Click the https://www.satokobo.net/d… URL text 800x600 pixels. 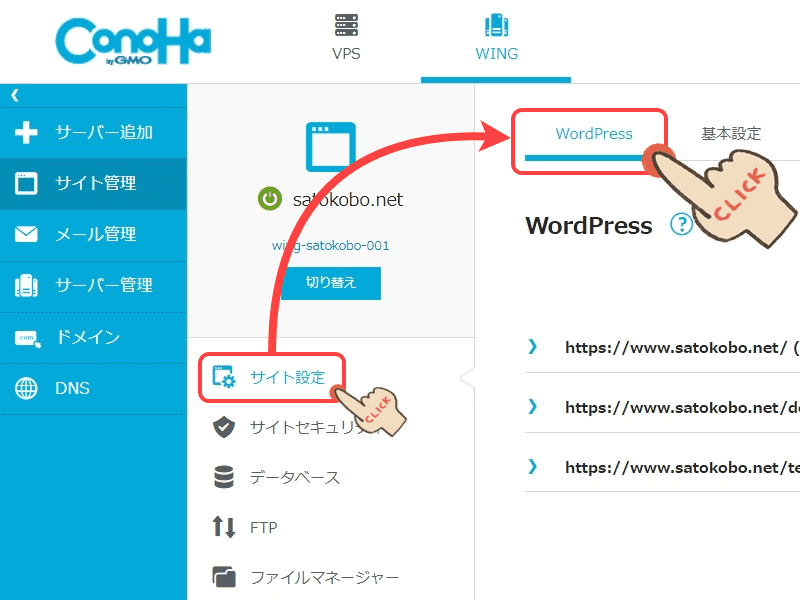pyautogui.click(x=682, y=408)
